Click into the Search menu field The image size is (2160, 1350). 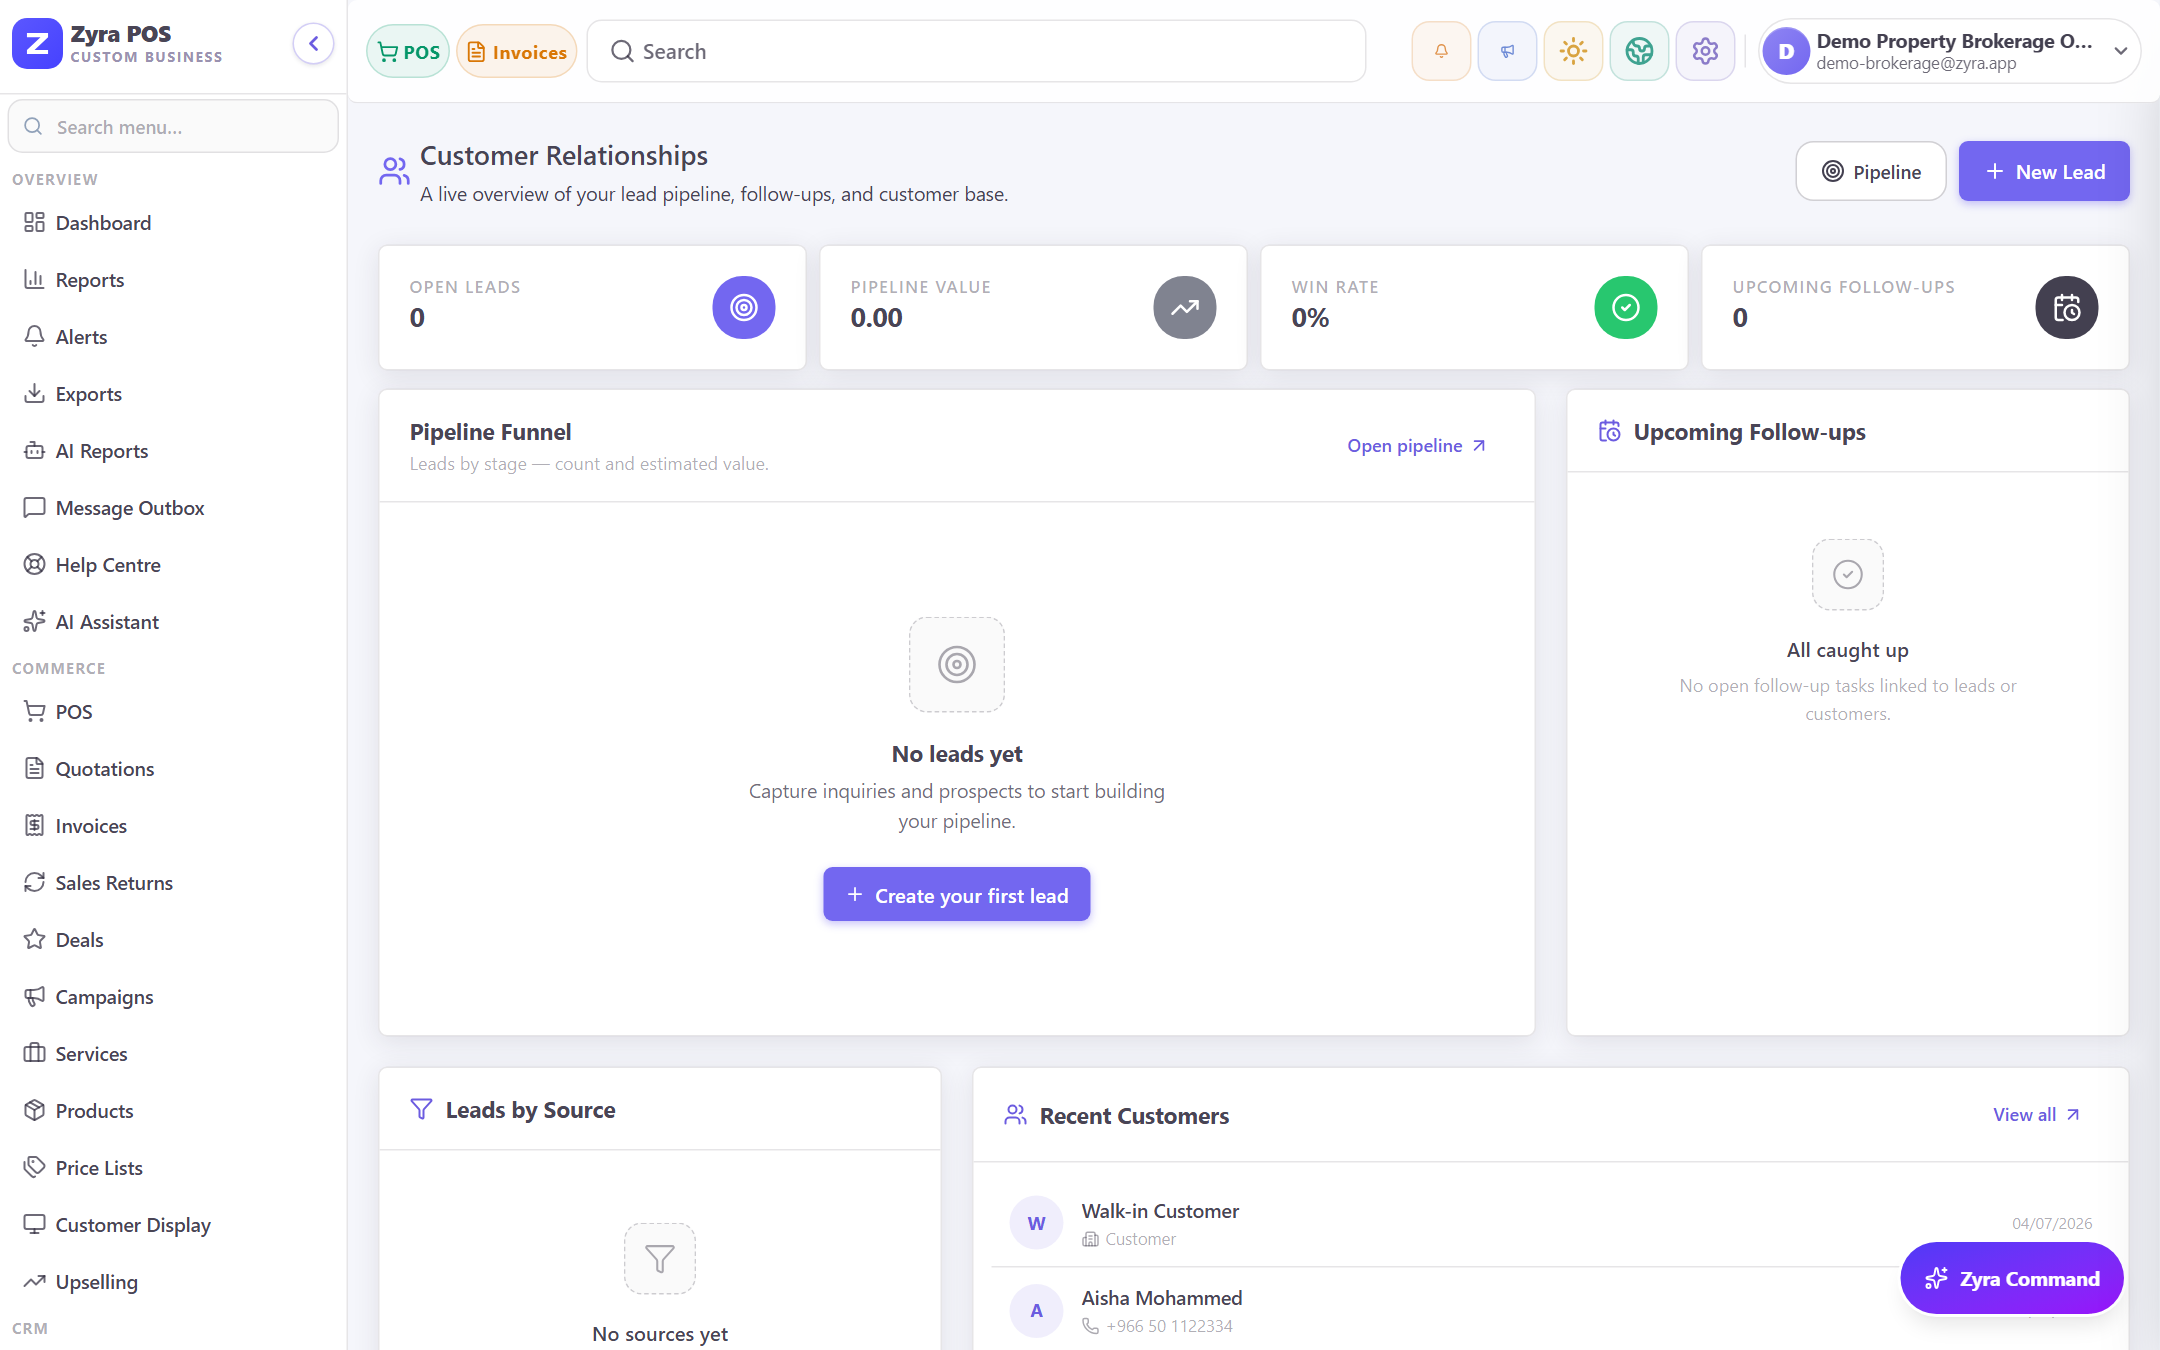[x=173, y=127]
